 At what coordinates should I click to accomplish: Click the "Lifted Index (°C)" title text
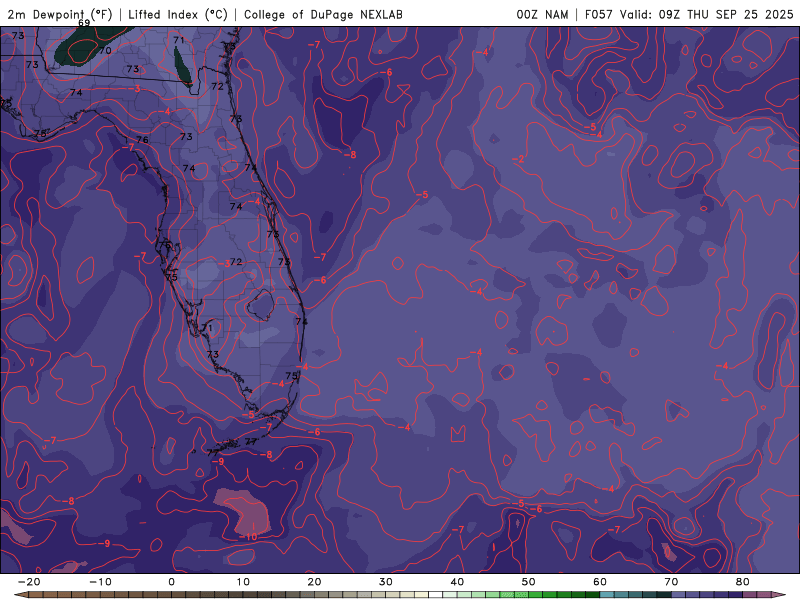[178, 14]
